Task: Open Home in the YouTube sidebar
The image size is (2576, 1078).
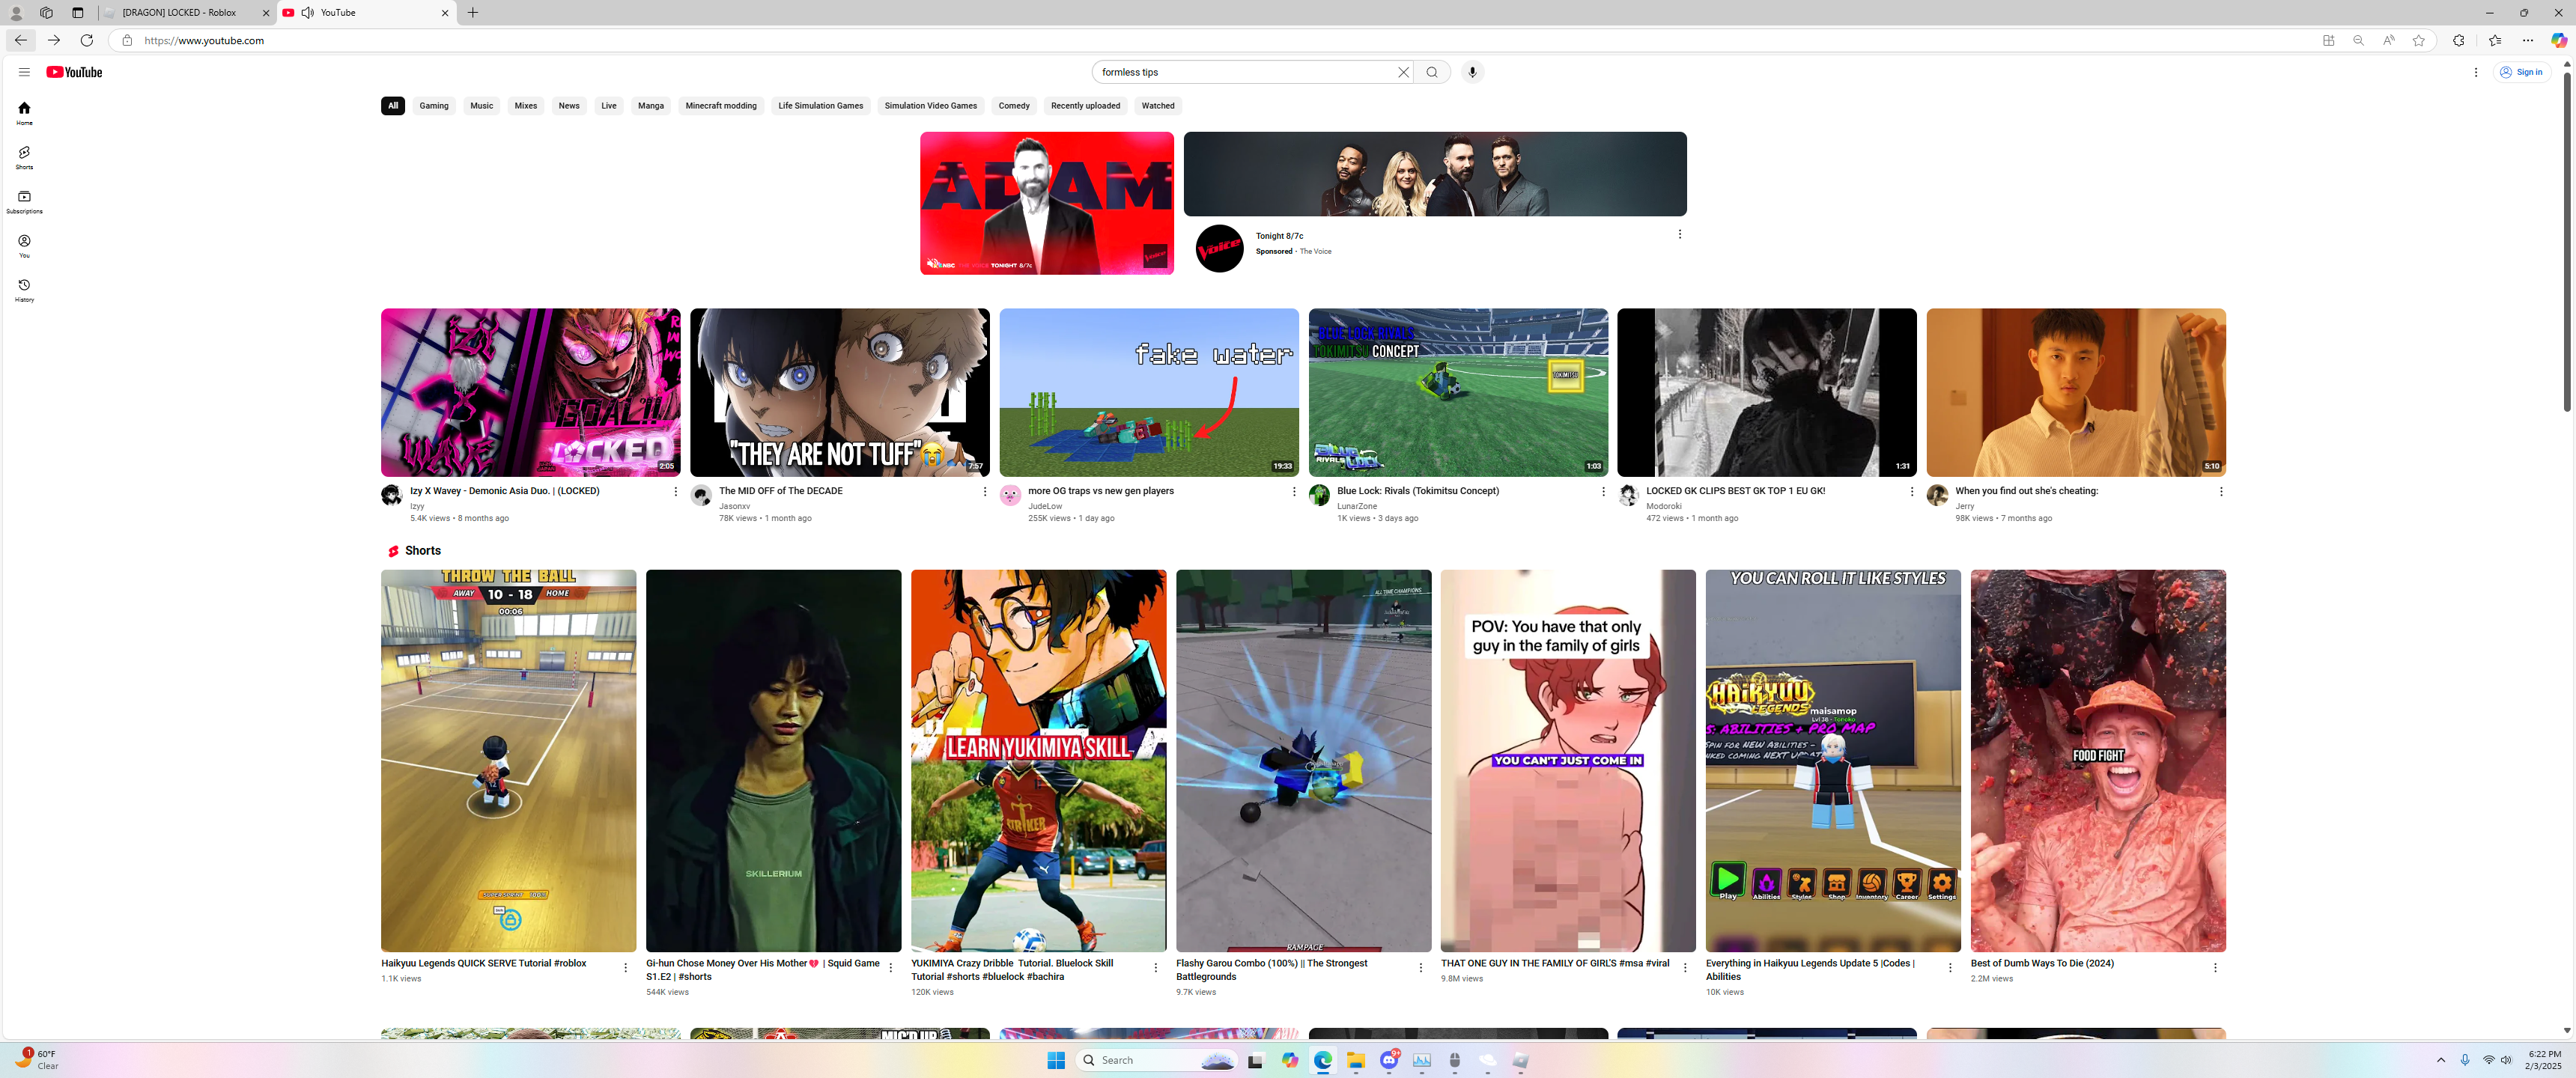Action: click(24, 113)
